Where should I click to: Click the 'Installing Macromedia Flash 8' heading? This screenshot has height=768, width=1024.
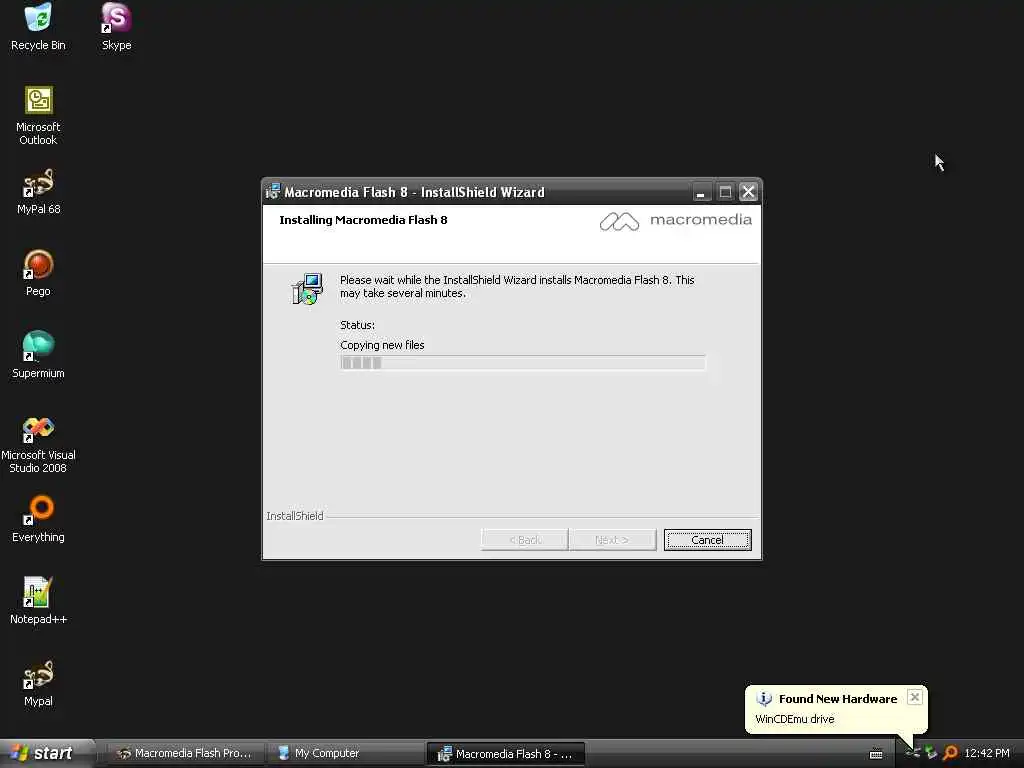pos(363,220)
